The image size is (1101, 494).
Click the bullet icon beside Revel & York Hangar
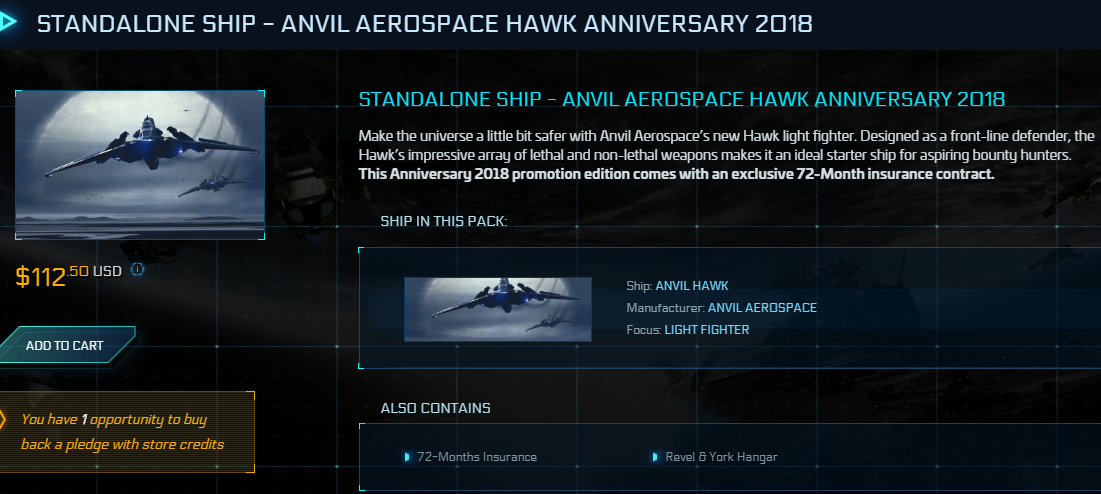click(655, 457)
